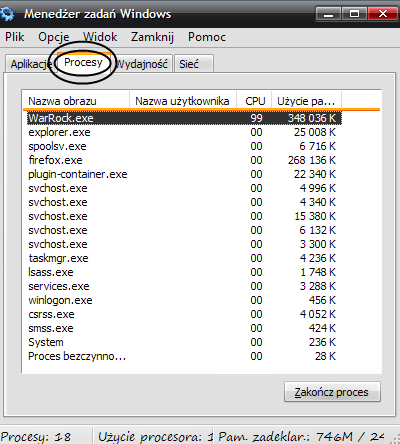400x444 pixels.
Task: Switch to the Sieć tab
Action: tap(194, 64)
